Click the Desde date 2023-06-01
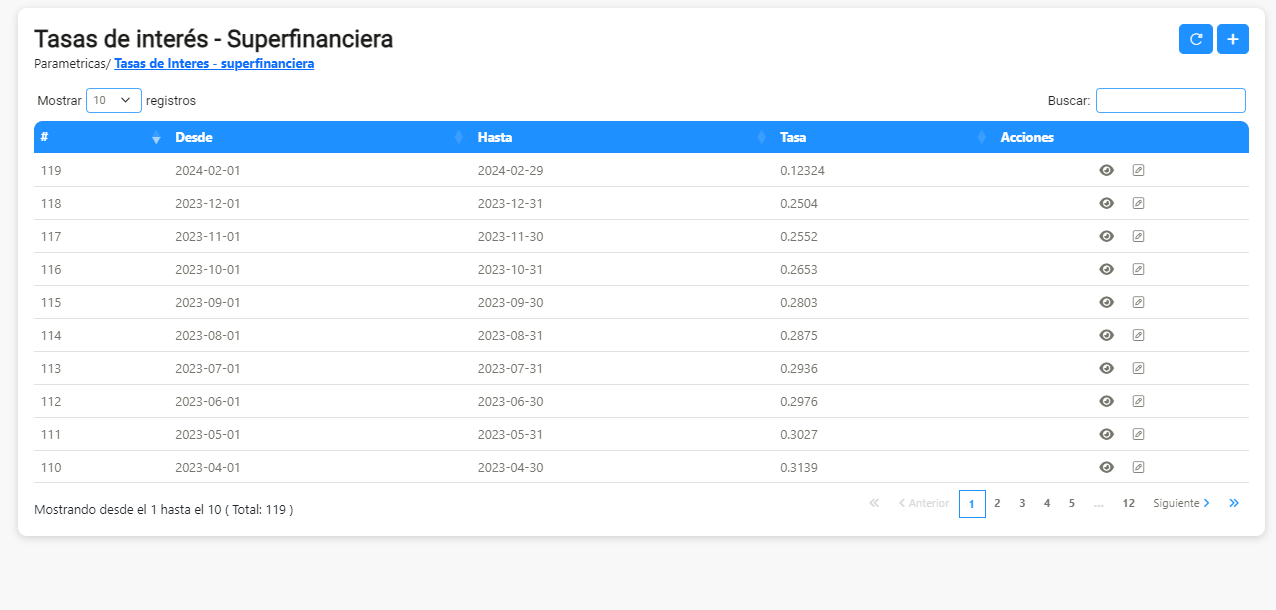 coord(208,401)
